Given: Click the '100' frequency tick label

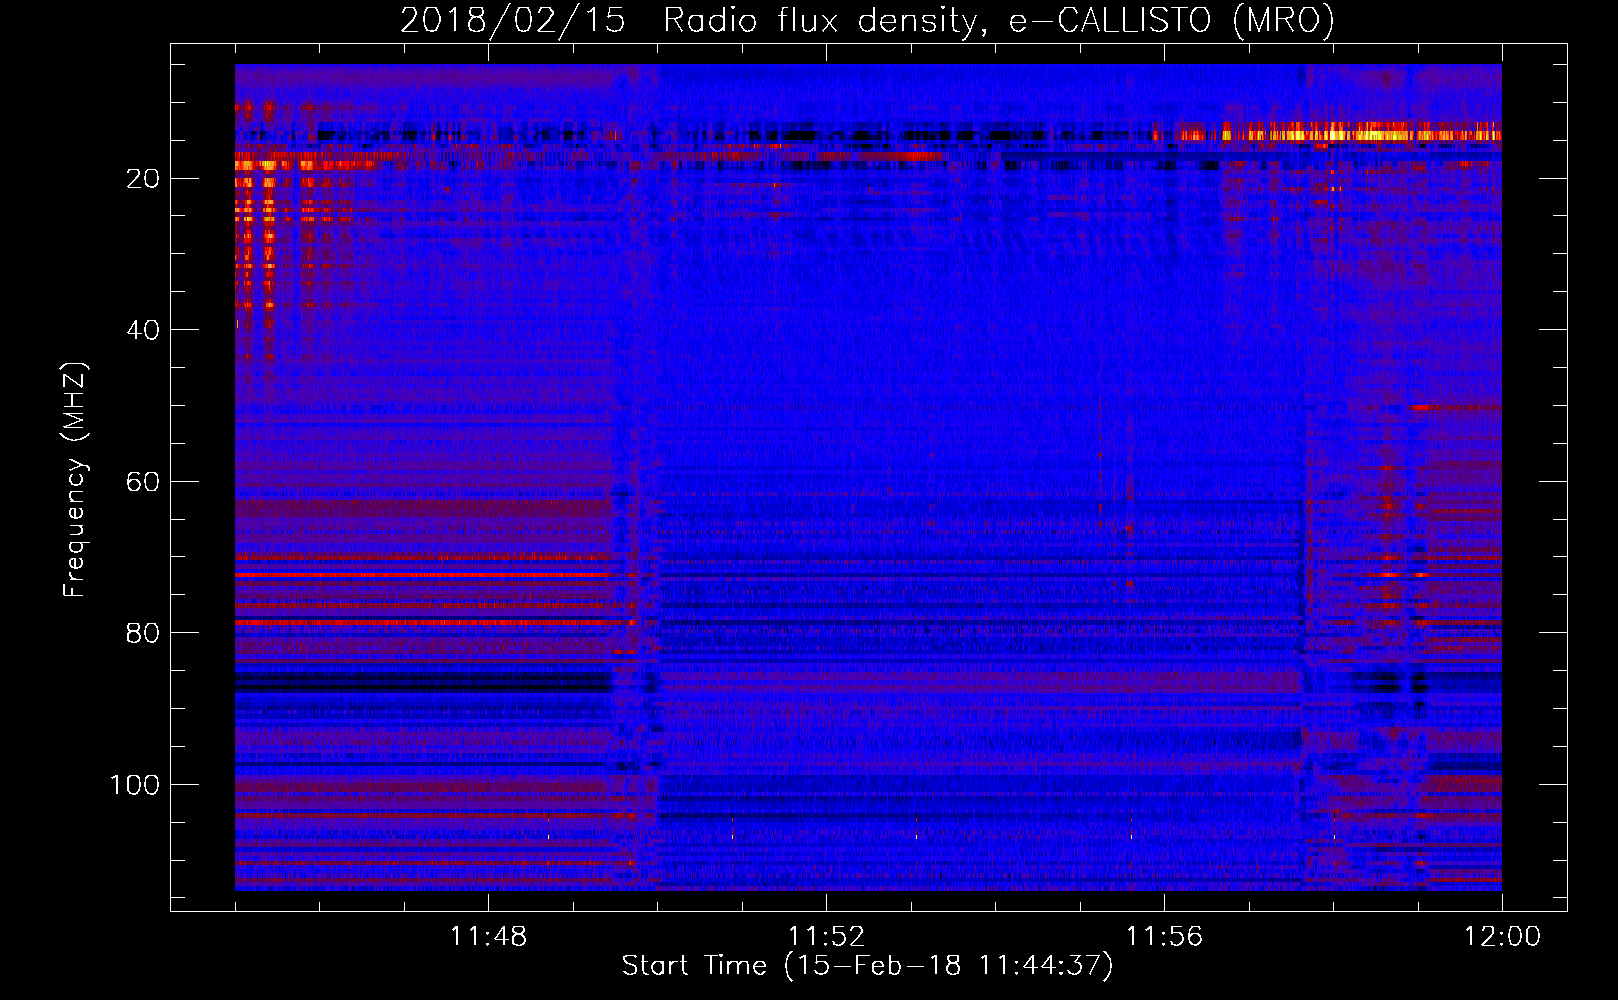Looking at the screenshot, I should (135, 785).
